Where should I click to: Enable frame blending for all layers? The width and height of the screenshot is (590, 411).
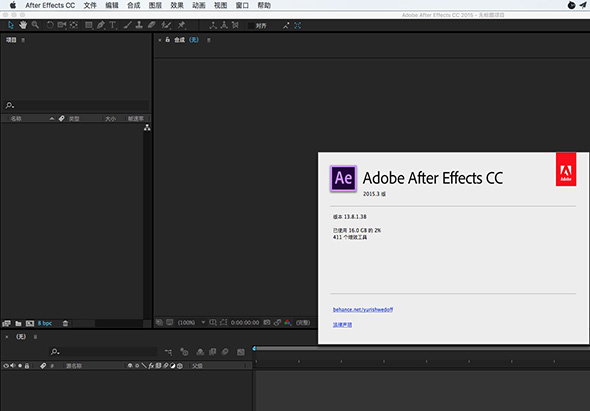[213, 352]
